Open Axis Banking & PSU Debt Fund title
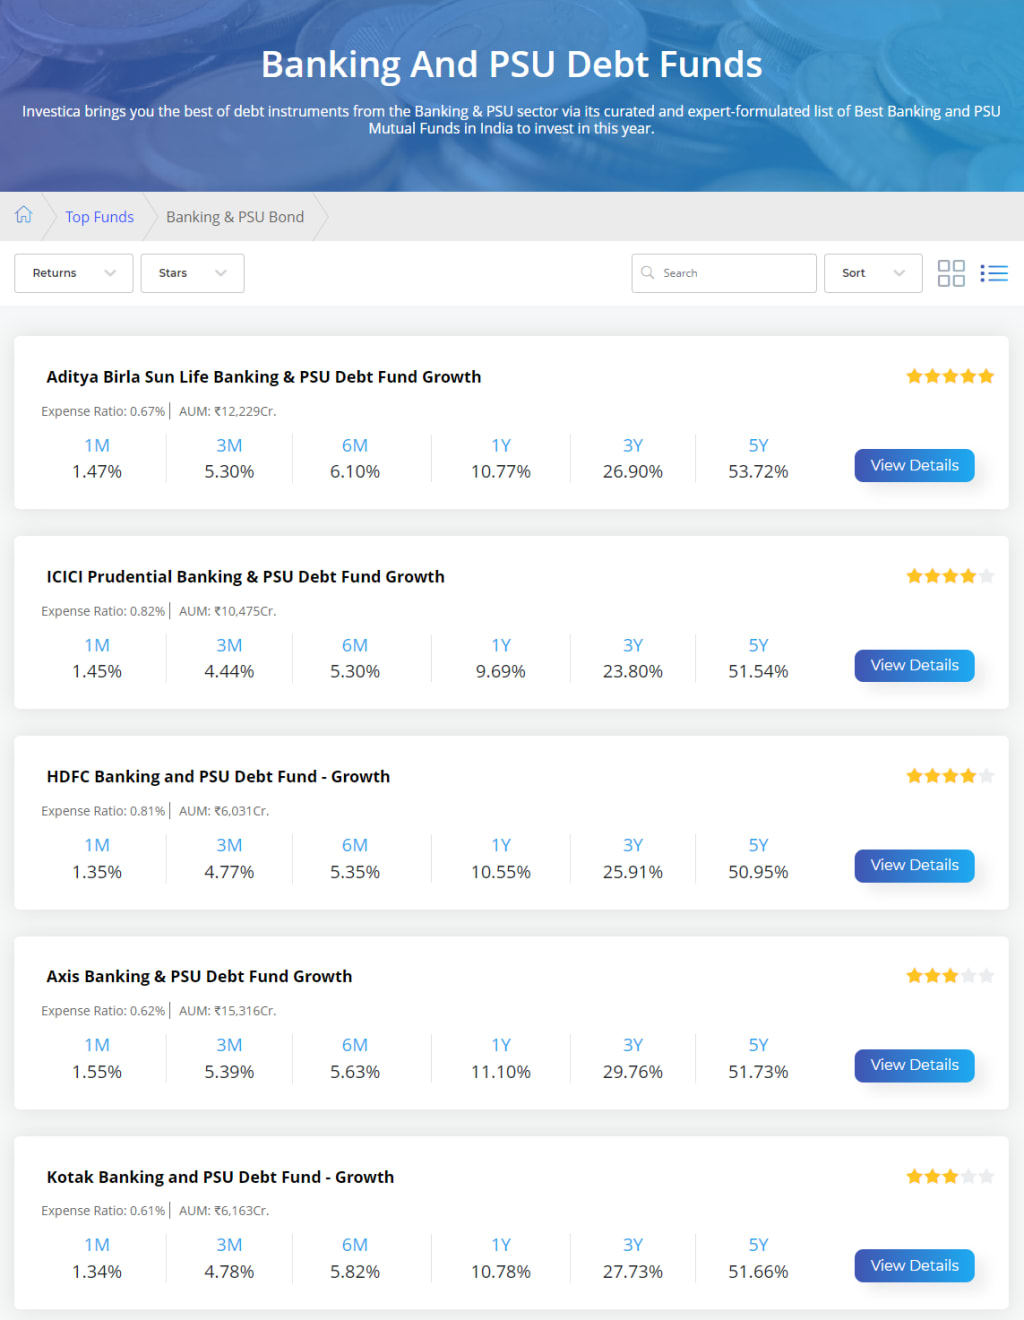The width and height of the screenshot is (1024, 1320). click(199, 977)
